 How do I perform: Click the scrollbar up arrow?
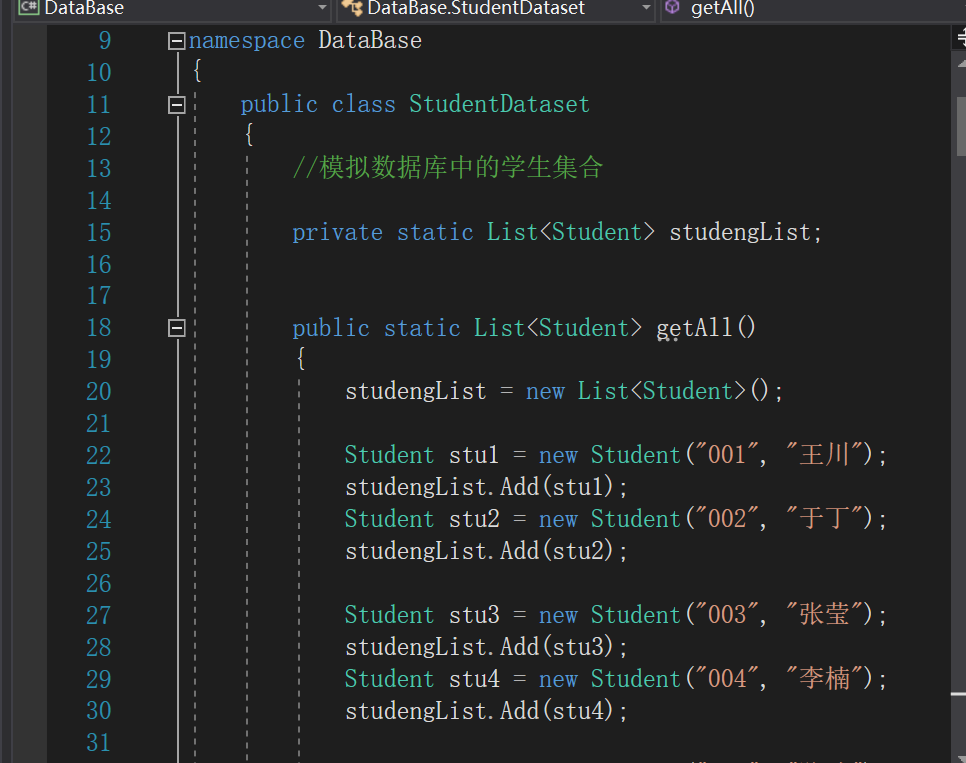coord(960,62)
